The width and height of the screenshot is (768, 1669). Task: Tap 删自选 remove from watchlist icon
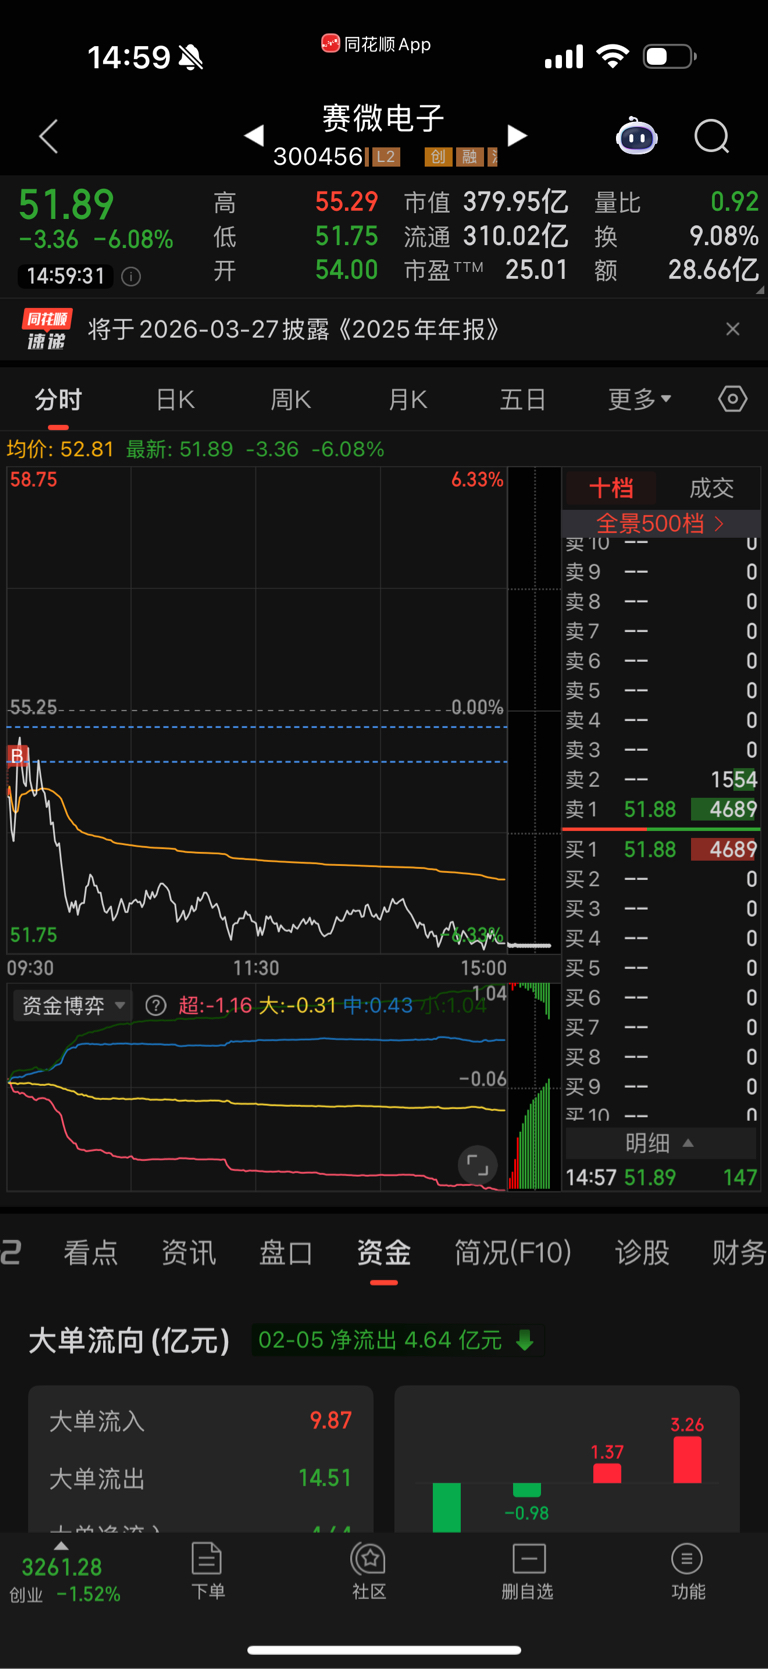528,1571
